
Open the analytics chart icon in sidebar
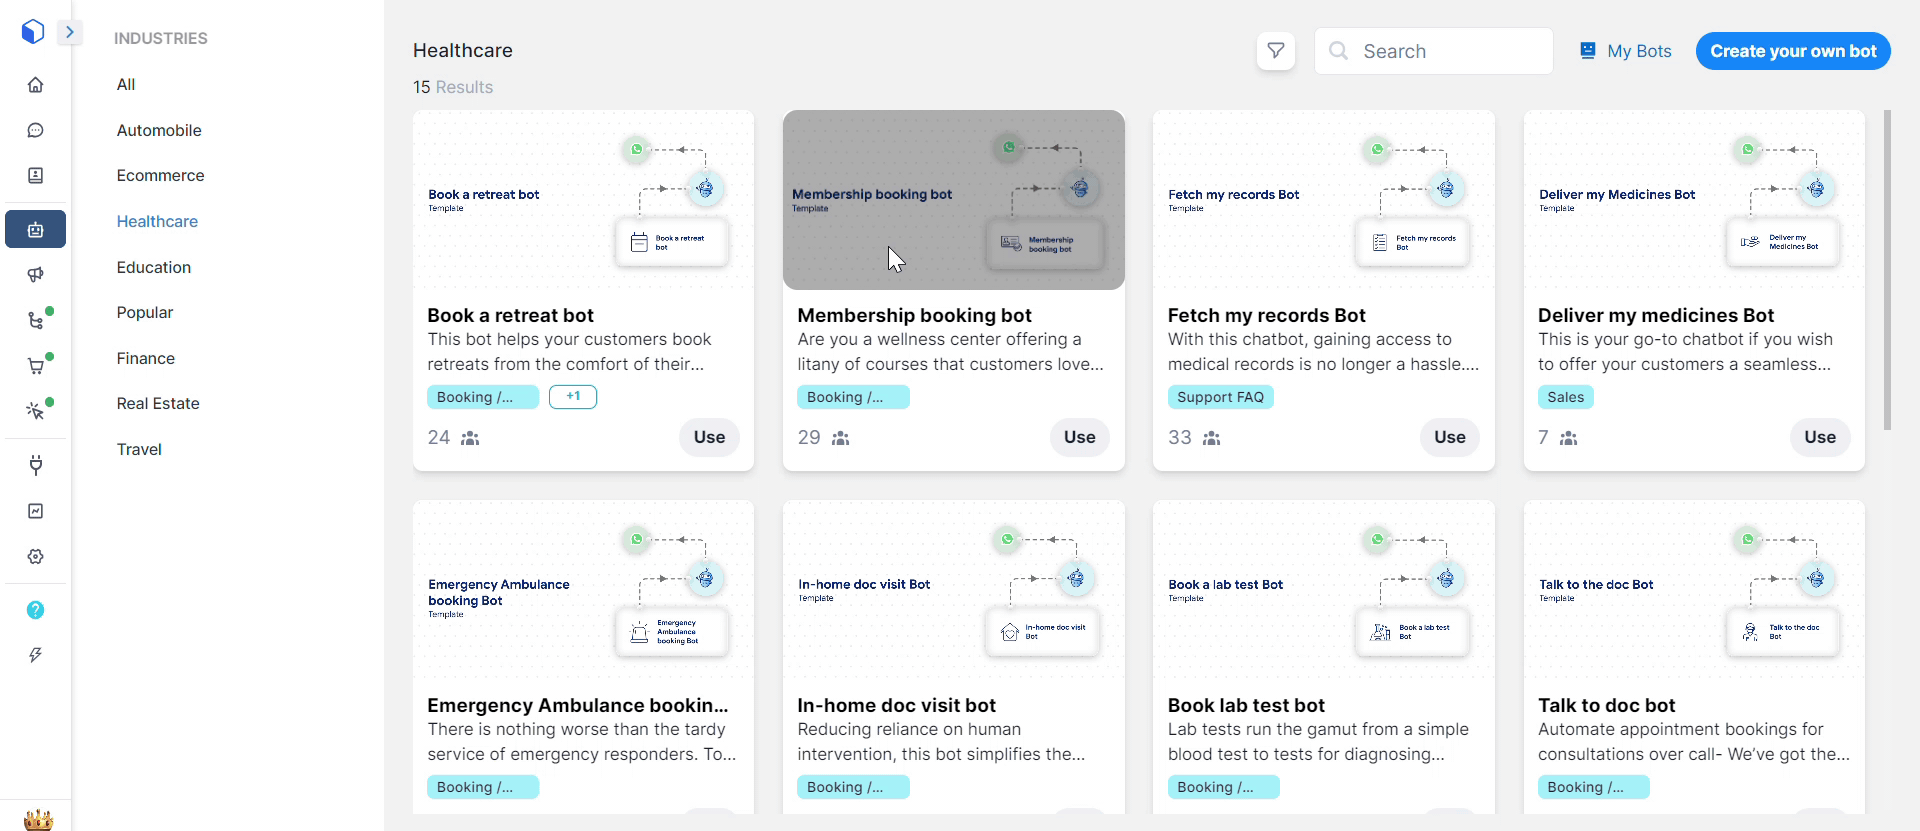coord(35,511)
